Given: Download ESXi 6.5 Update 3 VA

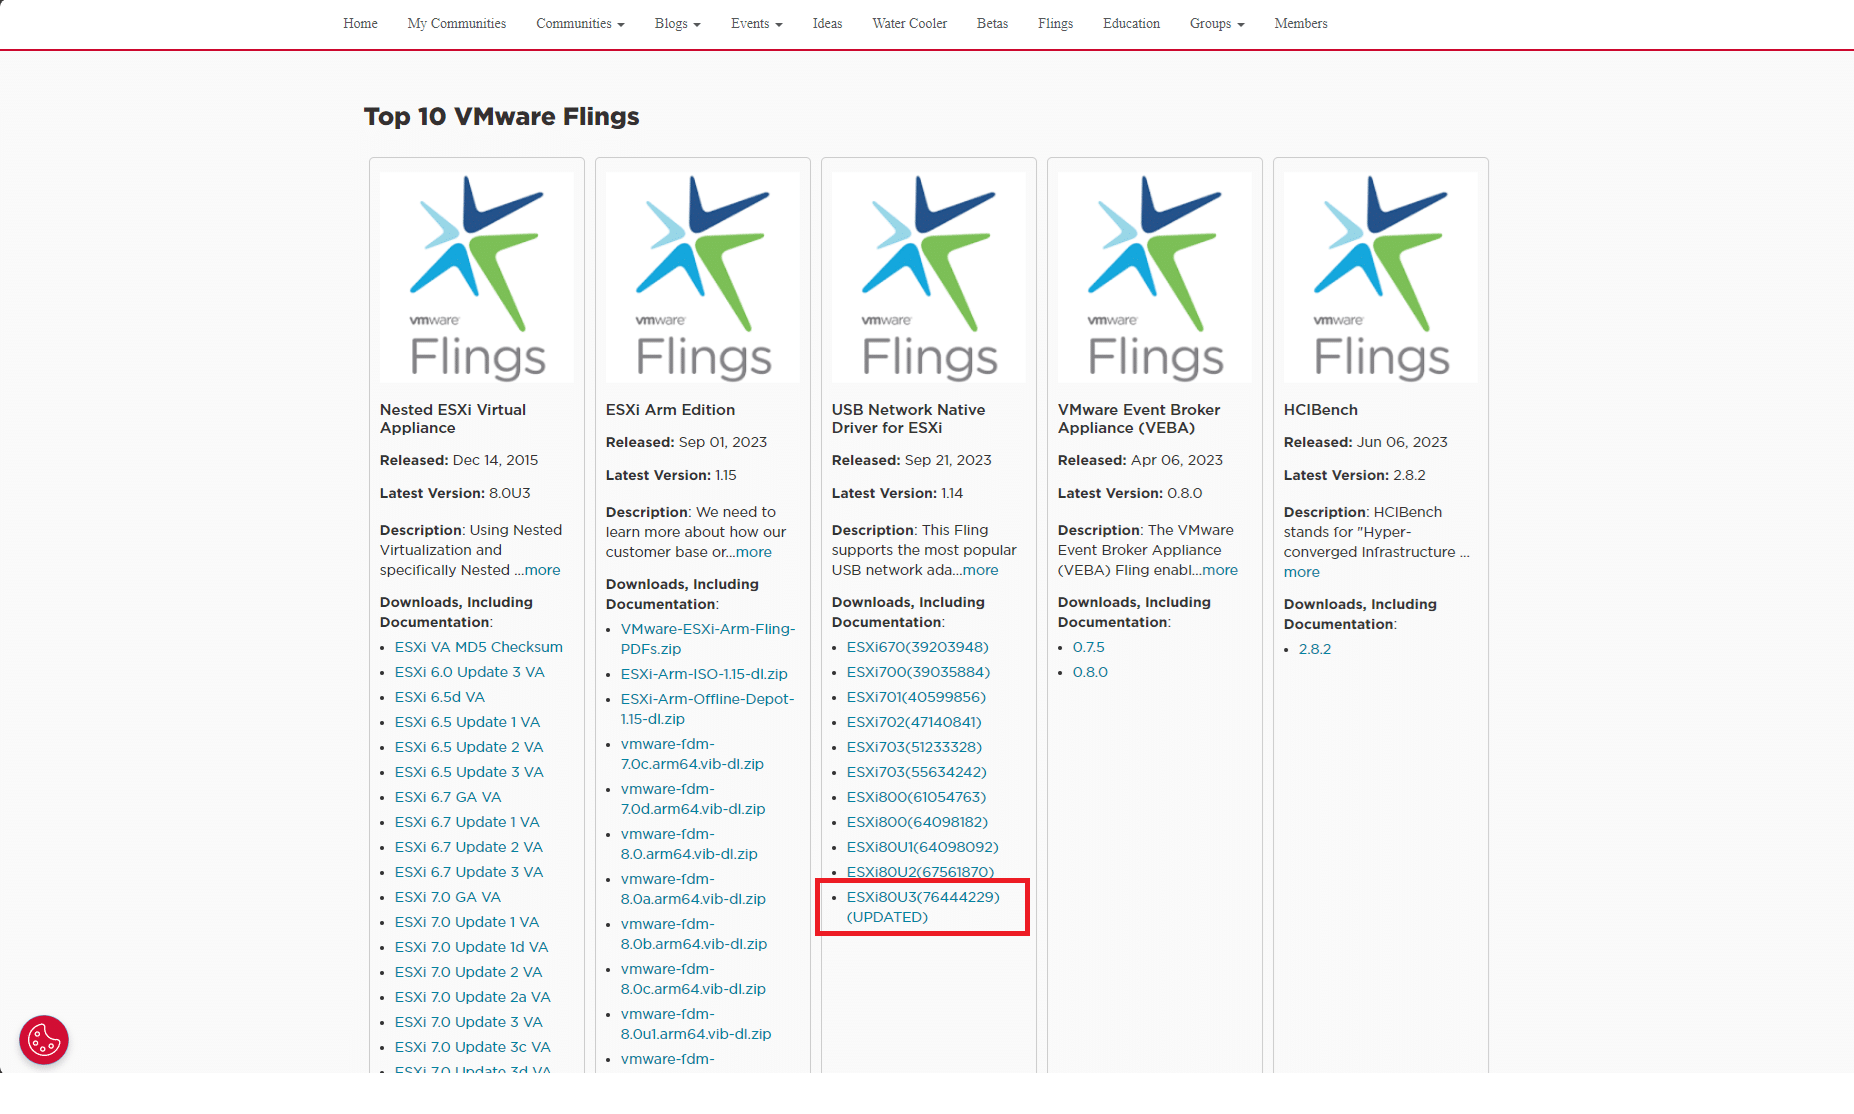Looking at the screenshot, I should (x=469, y=772).
